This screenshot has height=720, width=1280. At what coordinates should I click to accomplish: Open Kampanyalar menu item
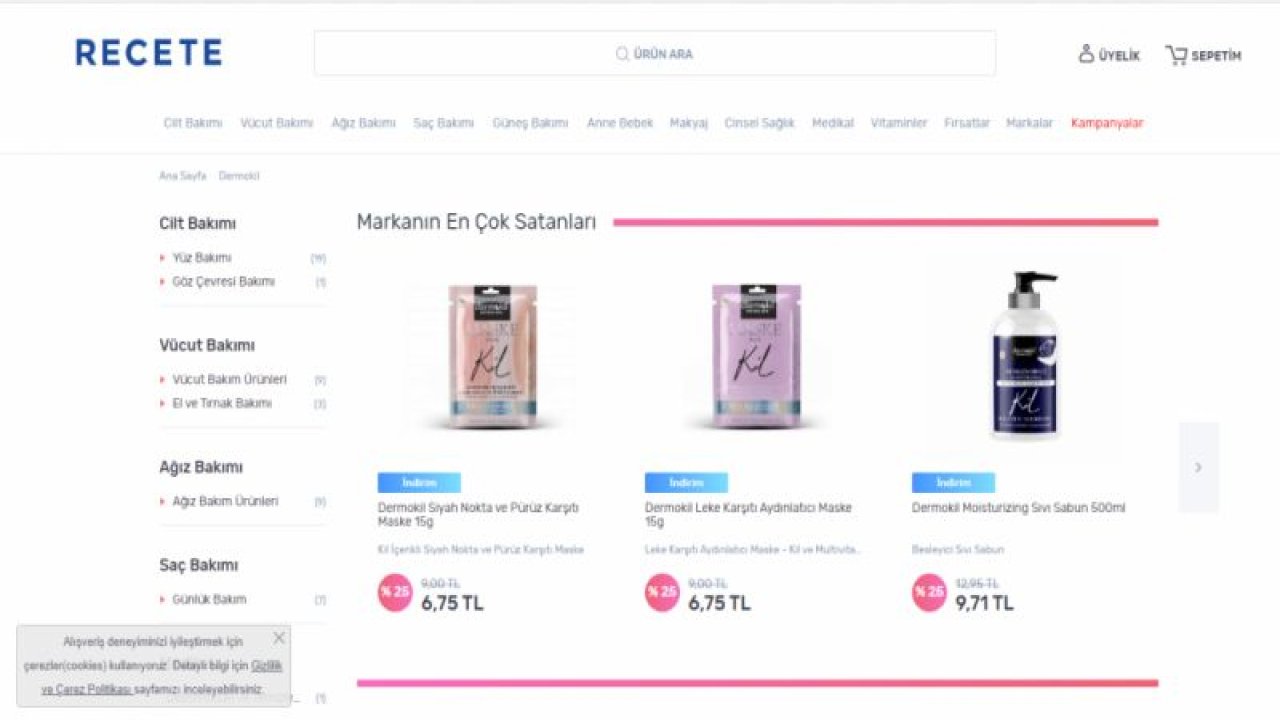tap(1107, 123)
